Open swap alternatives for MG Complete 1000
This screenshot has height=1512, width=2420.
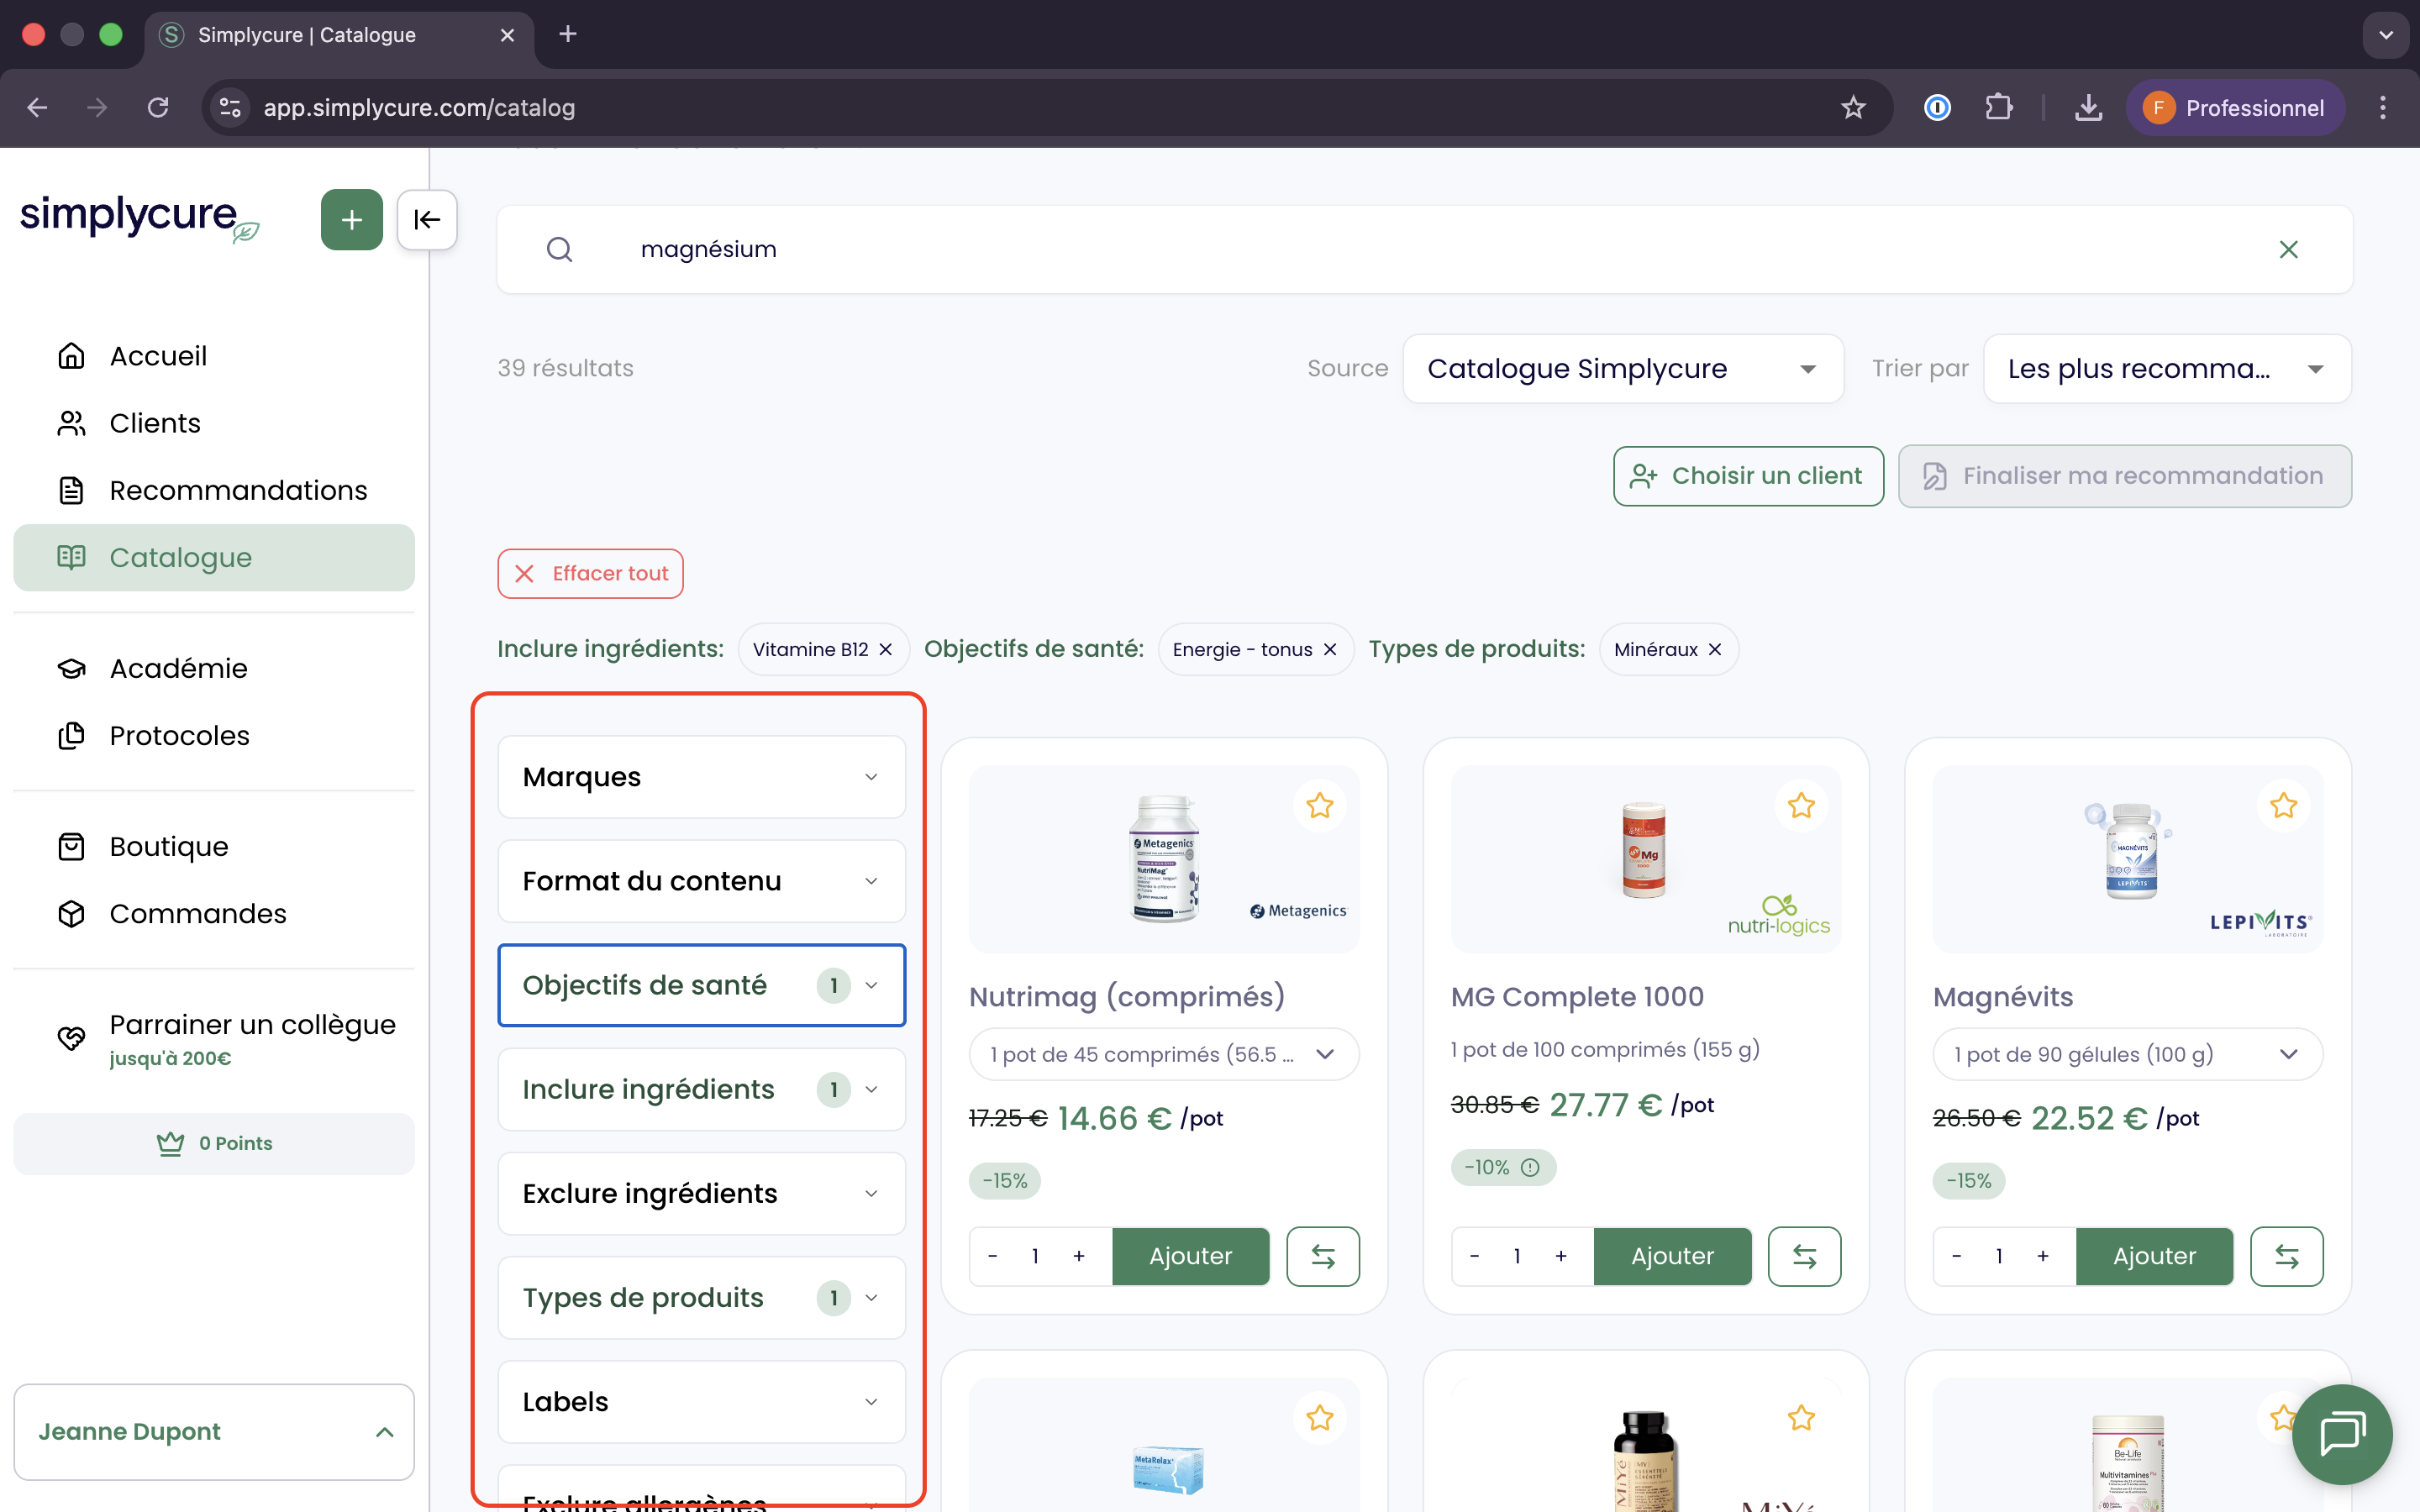point(1804,1256)
